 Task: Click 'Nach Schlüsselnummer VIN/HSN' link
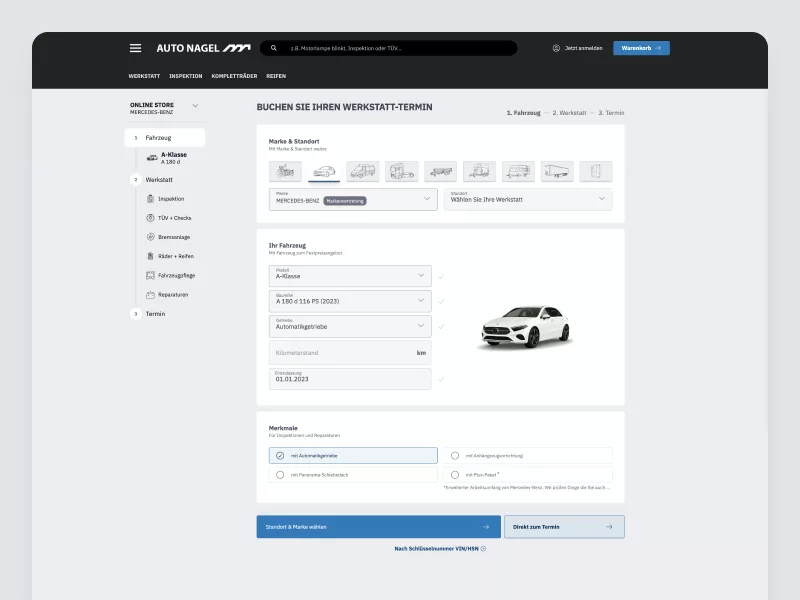(436, 549)
